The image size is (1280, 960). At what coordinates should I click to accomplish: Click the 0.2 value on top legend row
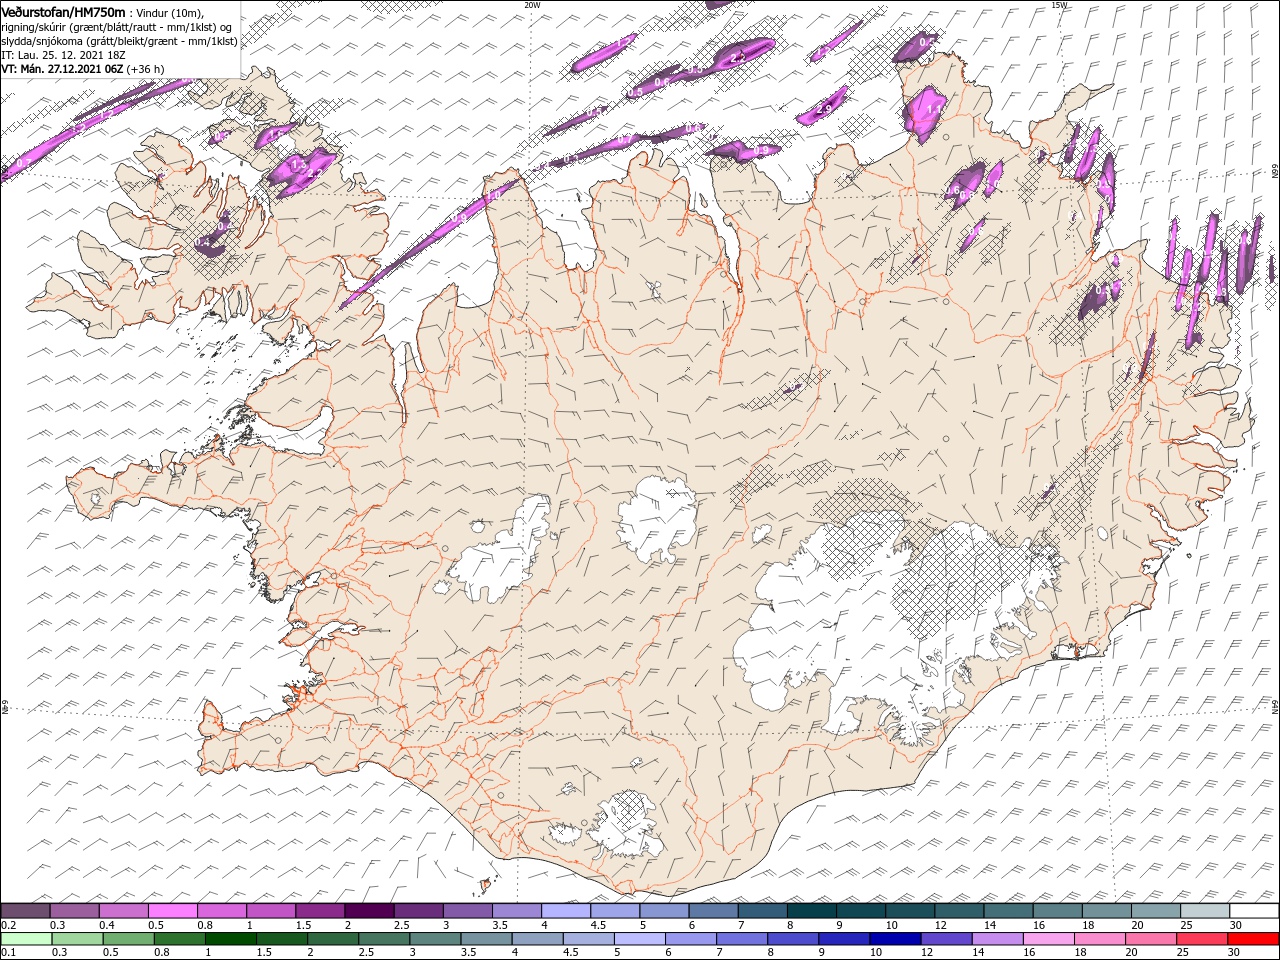[x=9, y=925]
